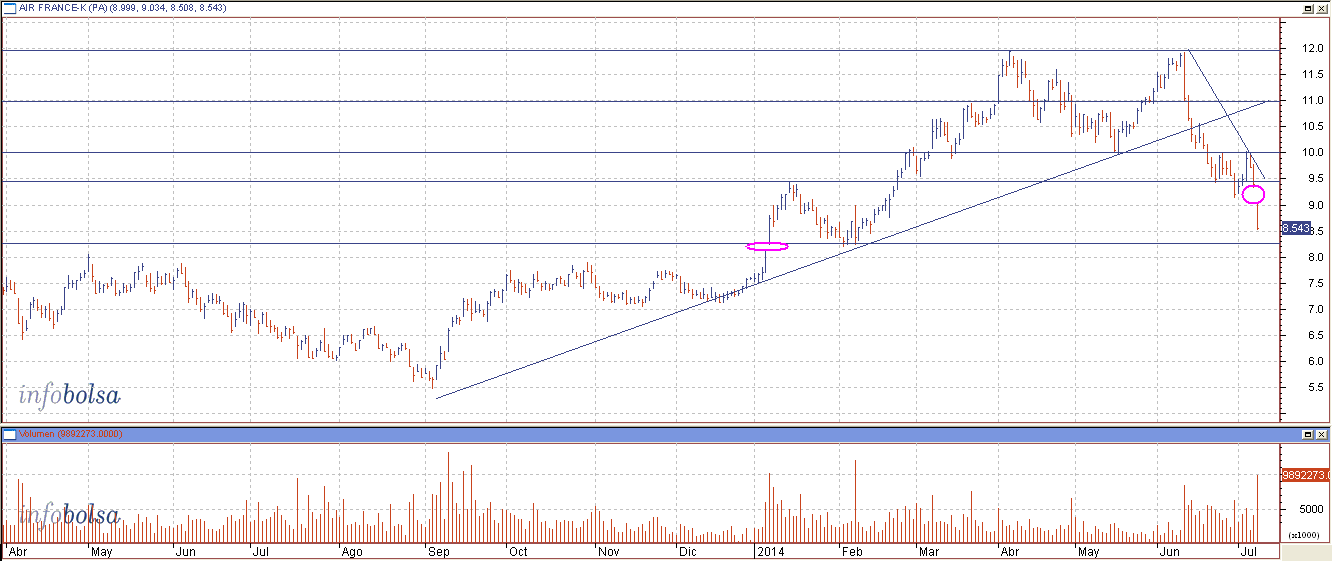Select the pink ellipse marker near 9.0
Viewport: 1332px width, 561px height.
[x=1254, y=194]
